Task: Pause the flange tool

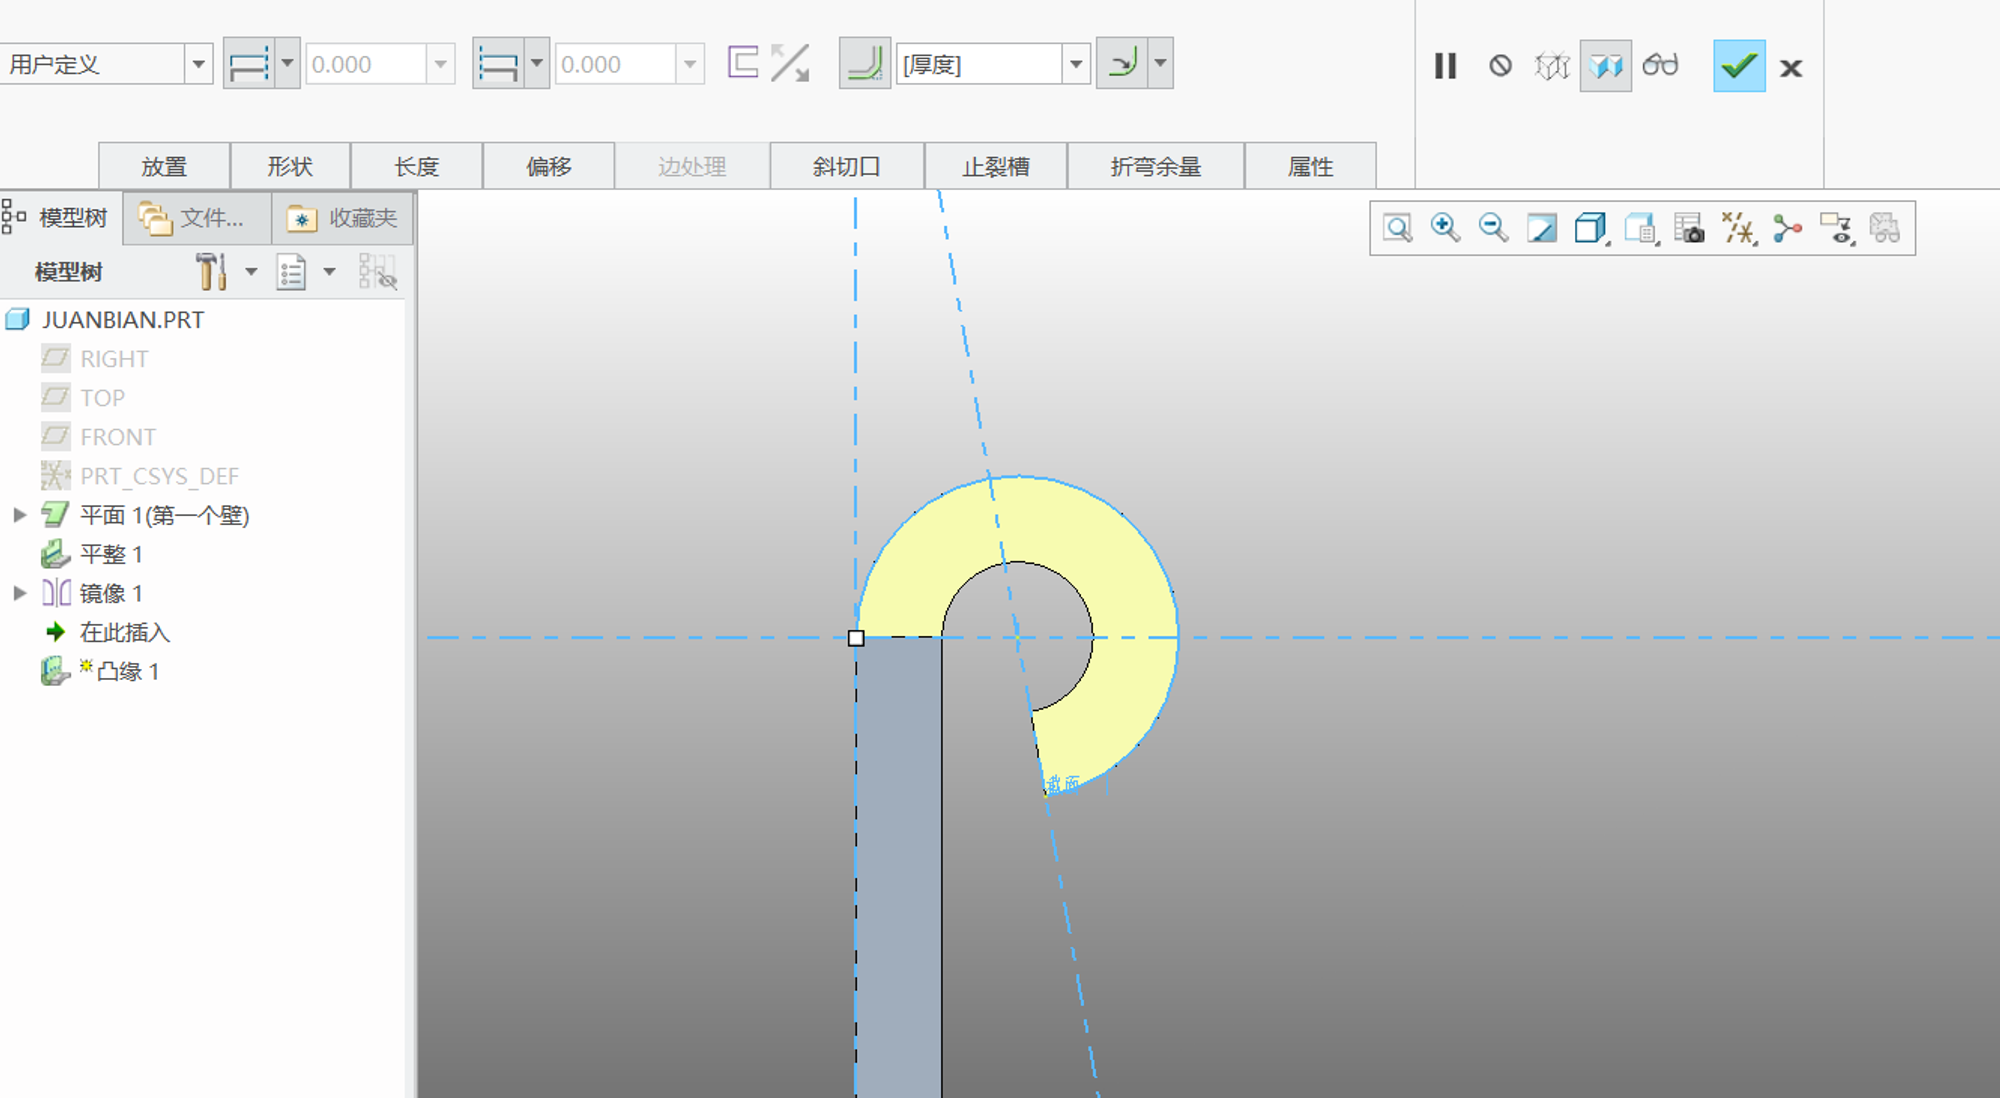Action: click(1445, 66)
